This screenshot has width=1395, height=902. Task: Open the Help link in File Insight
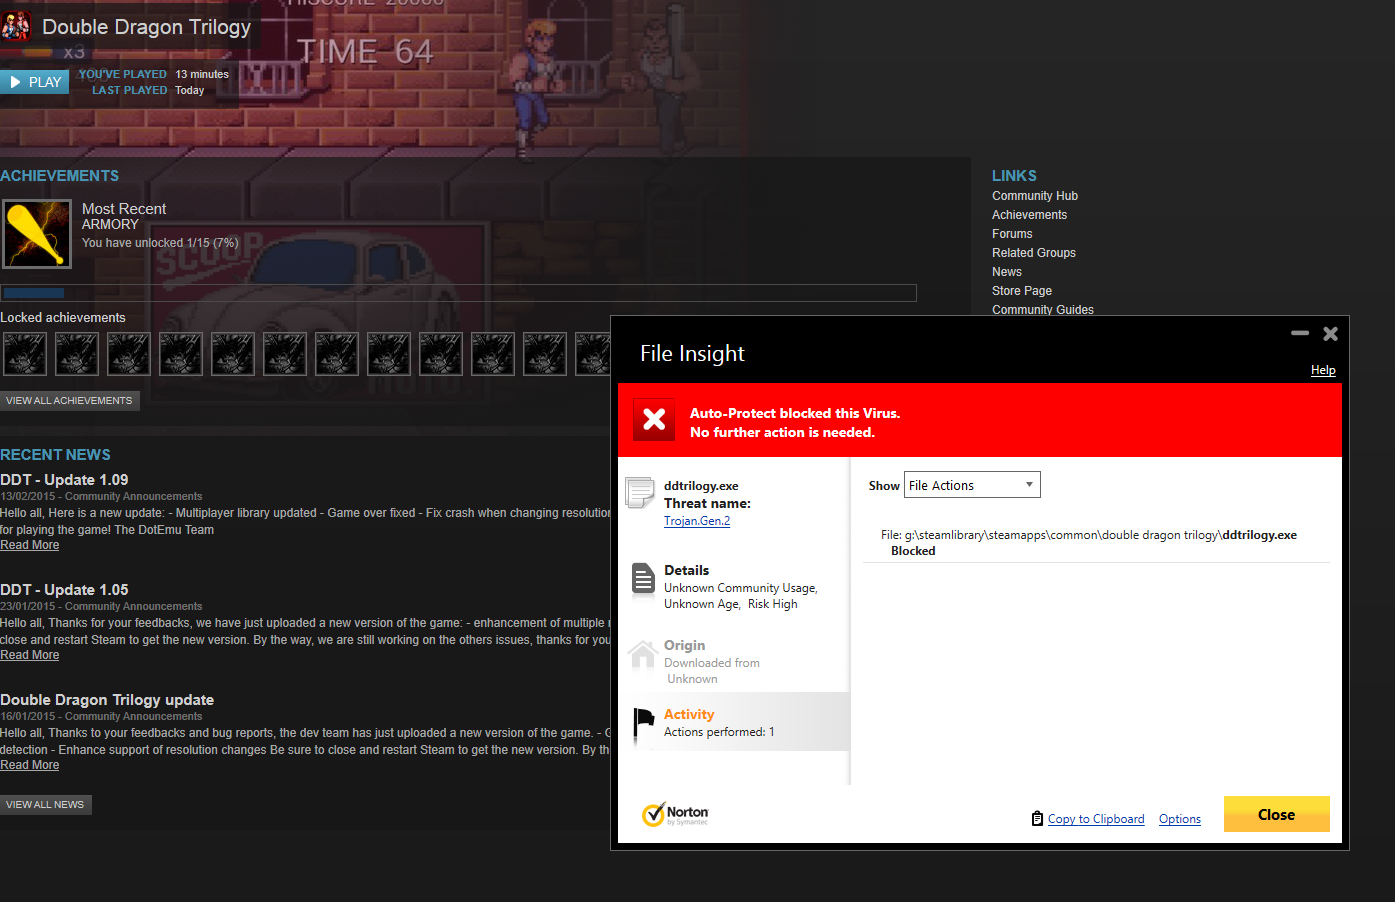click(1323, 370)
